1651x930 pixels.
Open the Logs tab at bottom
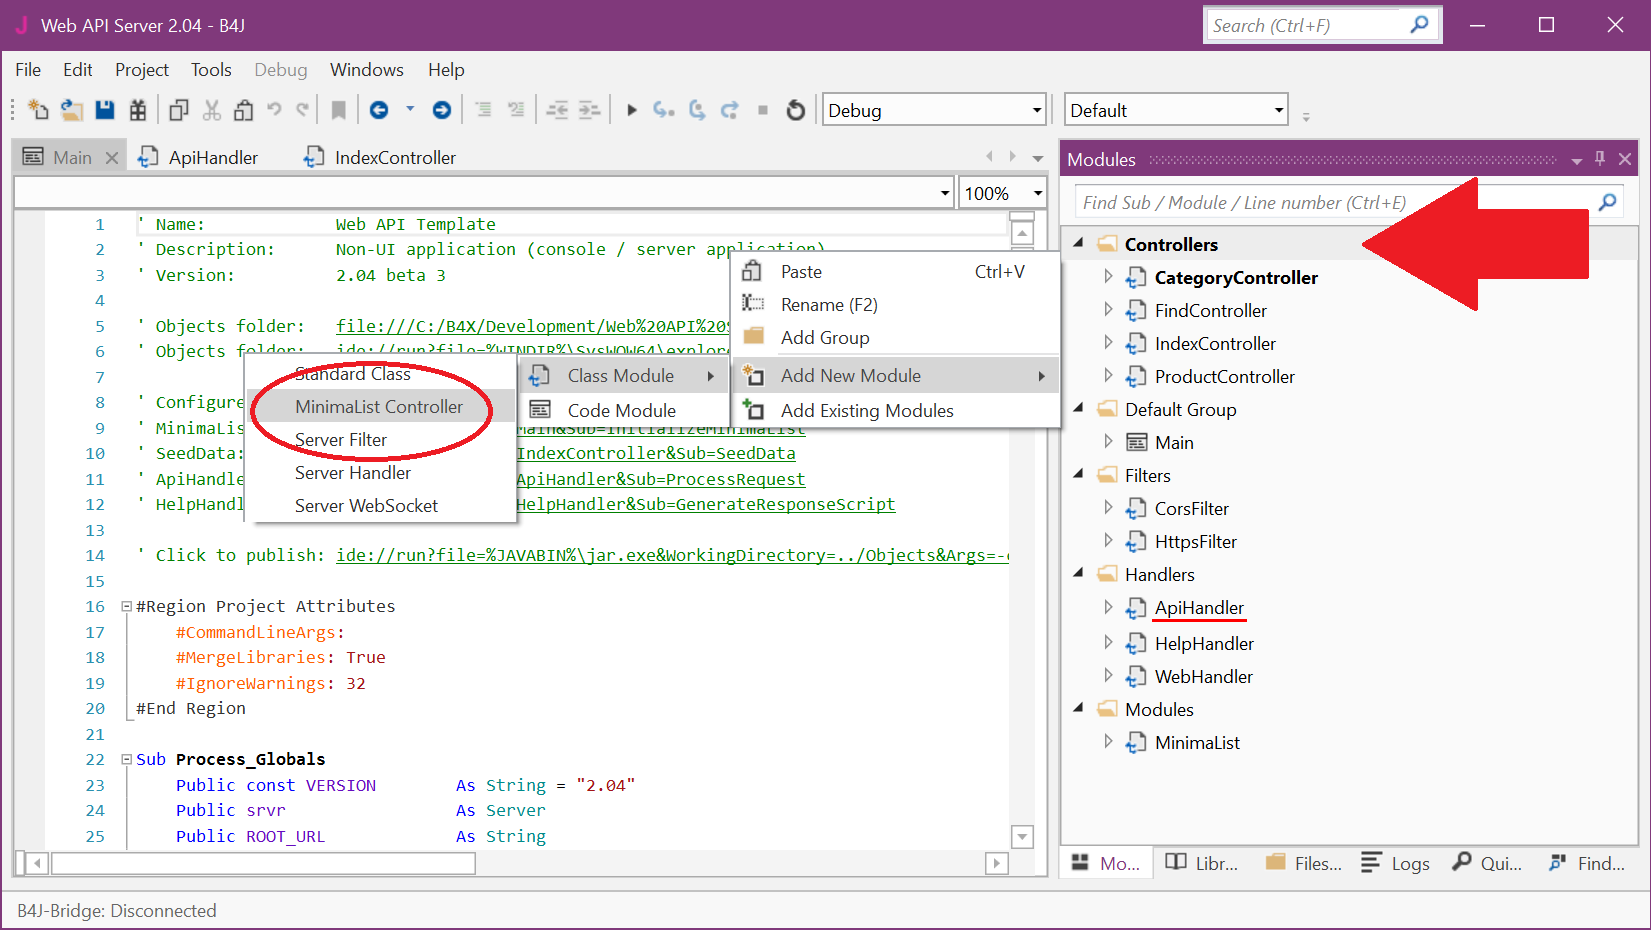click(1397, 863)
